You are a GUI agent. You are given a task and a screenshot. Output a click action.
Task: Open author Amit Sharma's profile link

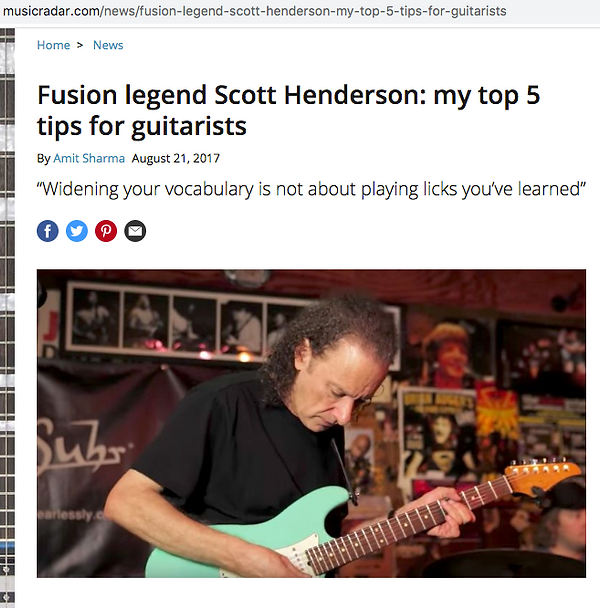click(89, 158)
